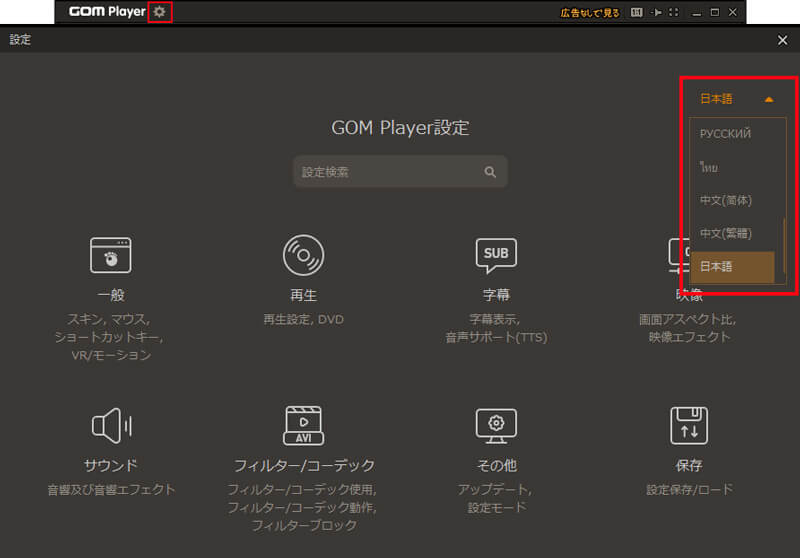
Task: Close the 設定 settings panel
Action: (x=782, y=40)
